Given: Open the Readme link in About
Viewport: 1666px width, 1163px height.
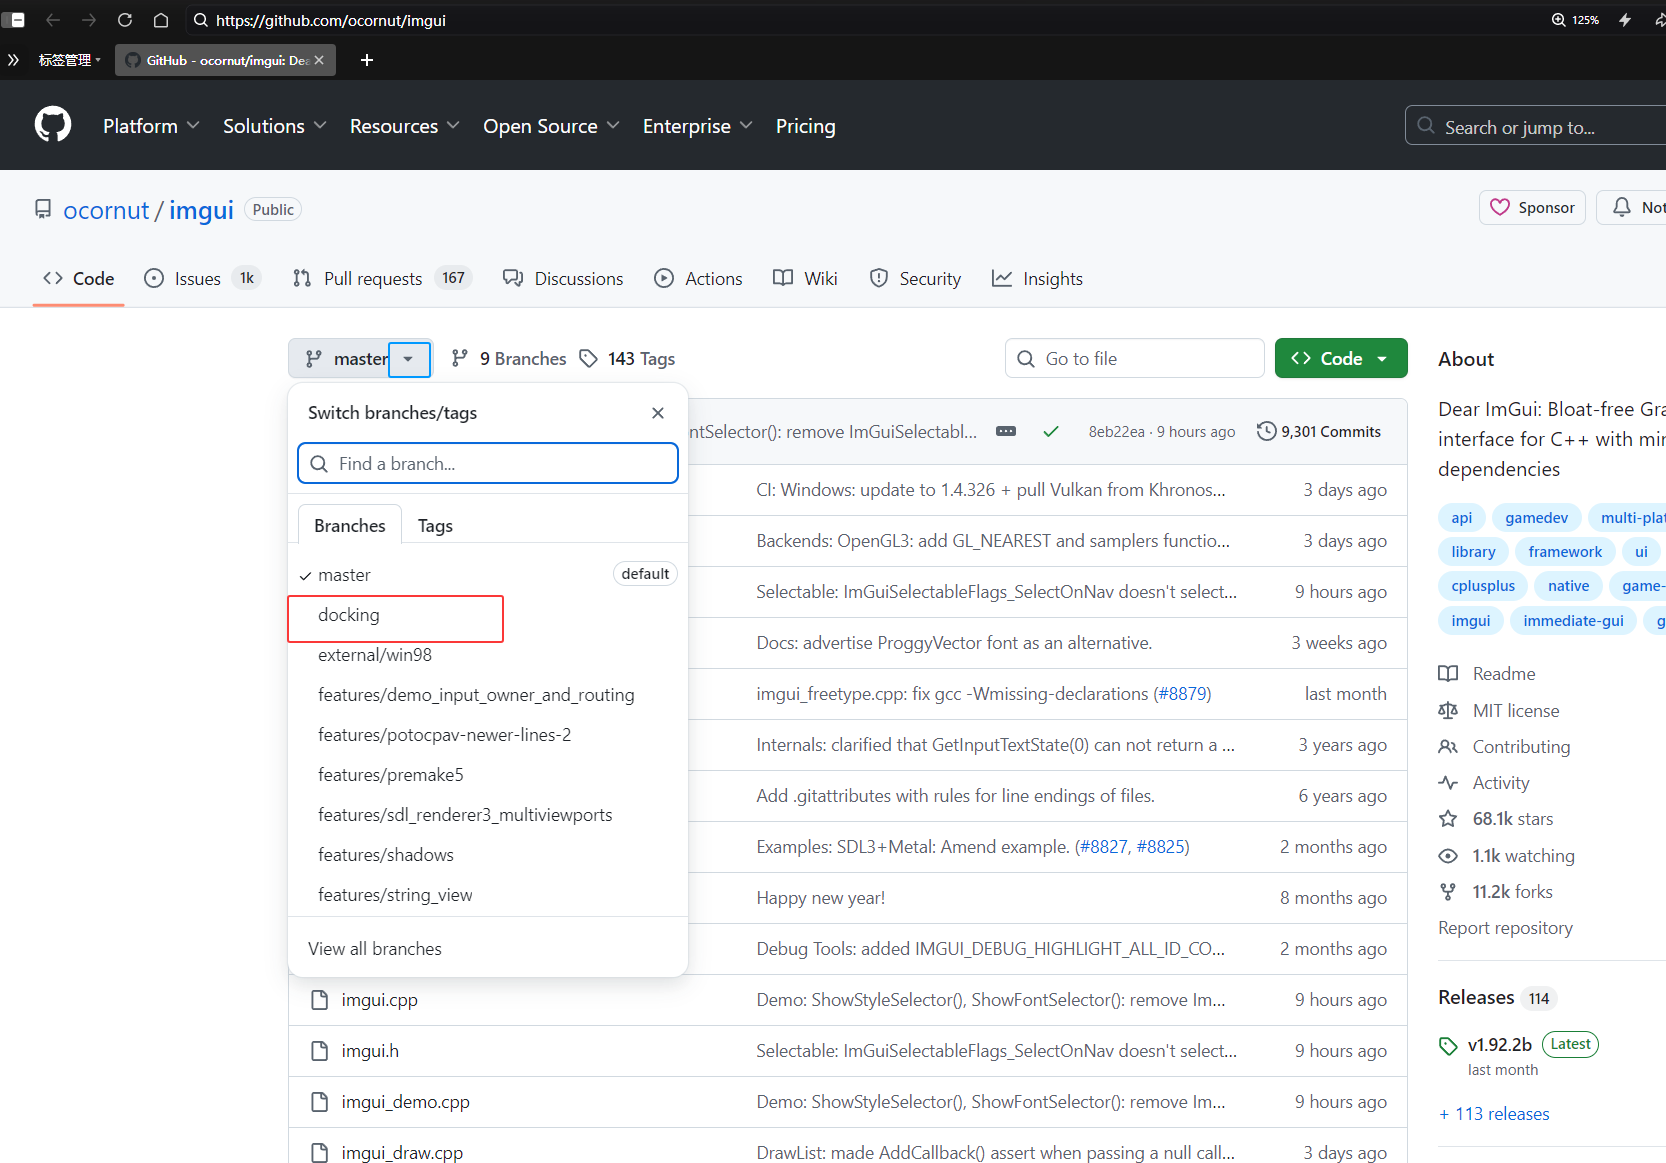Looking at the screenshot, I should [x=1487, y=674].
